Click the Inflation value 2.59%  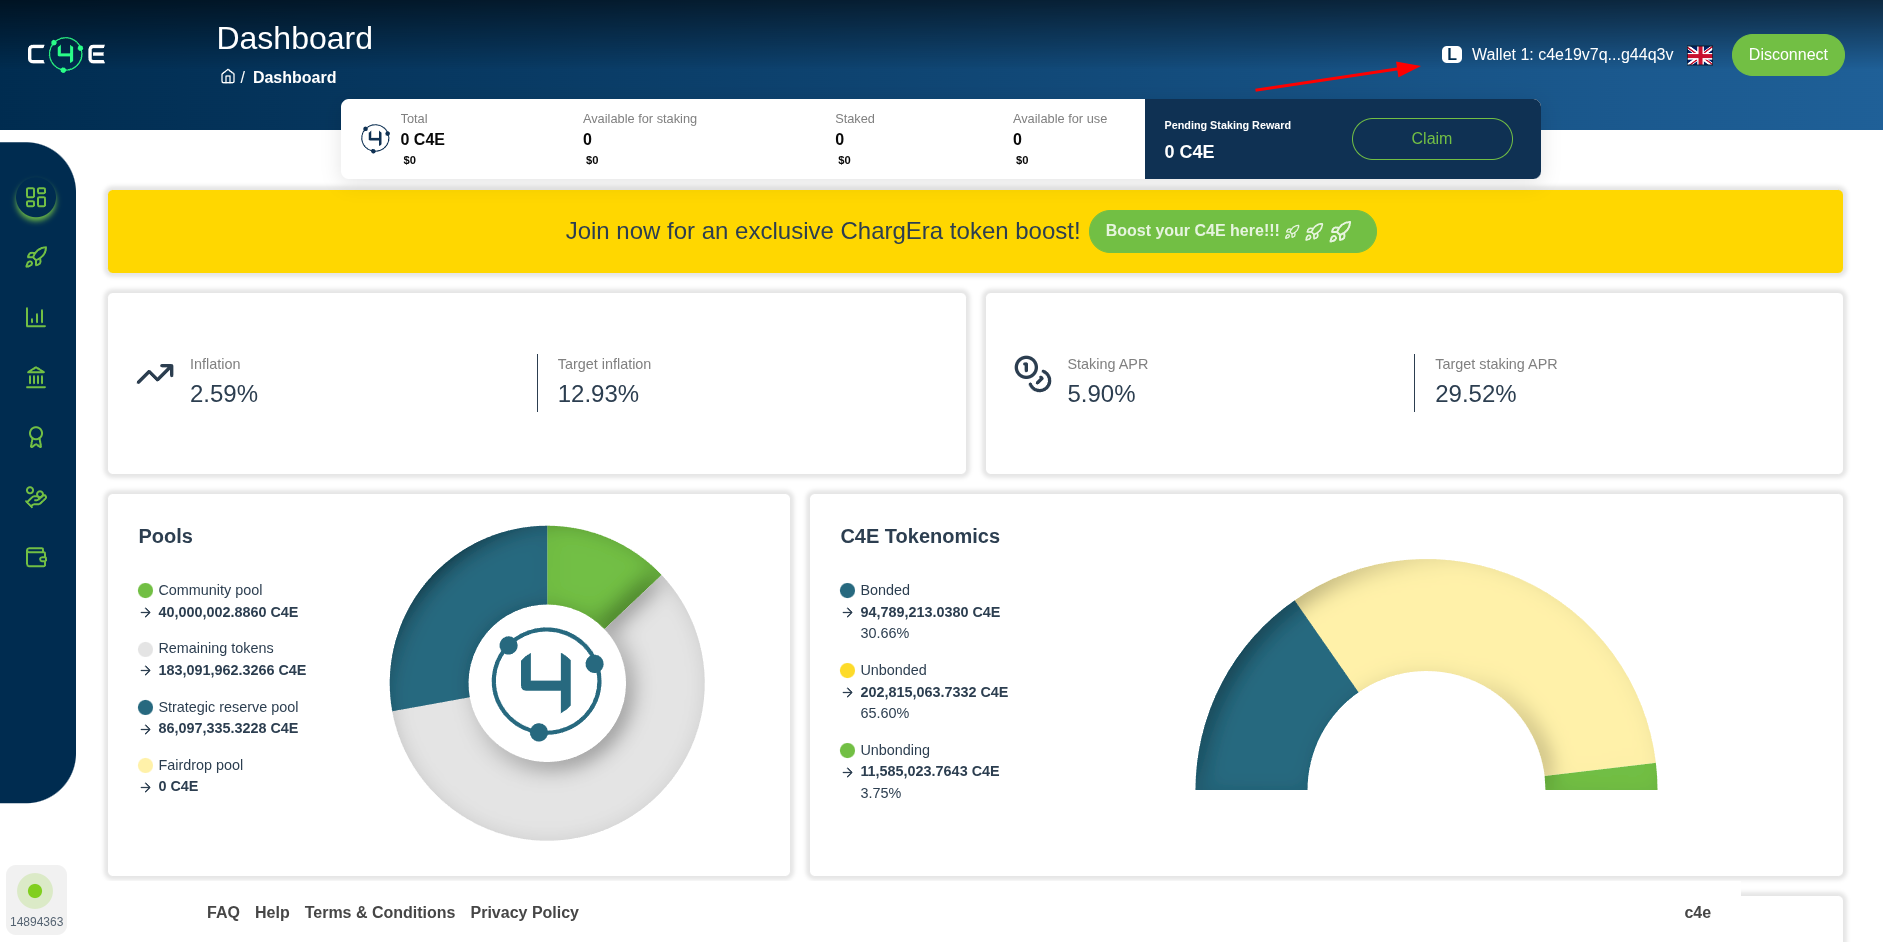click(x=224, y=394)
